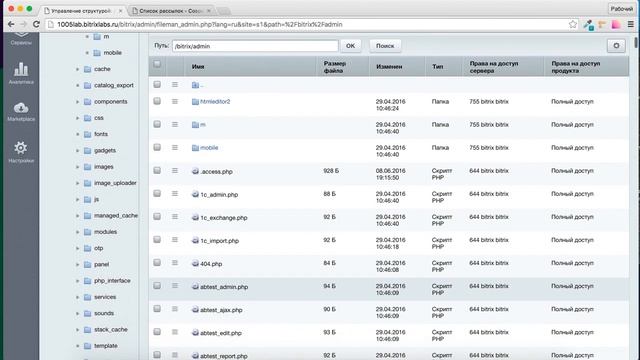Click the OK button next to the path
The width and height of the screenshot is (640, 360).
tap(350, 46)
